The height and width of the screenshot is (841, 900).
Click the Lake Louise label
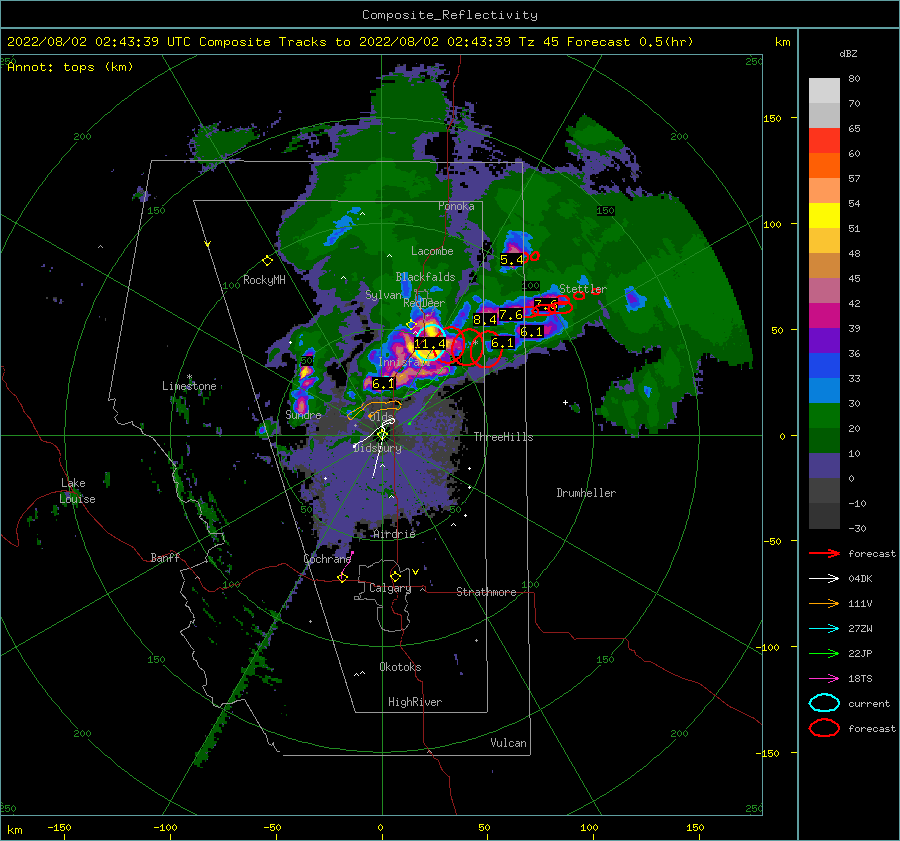77,491
